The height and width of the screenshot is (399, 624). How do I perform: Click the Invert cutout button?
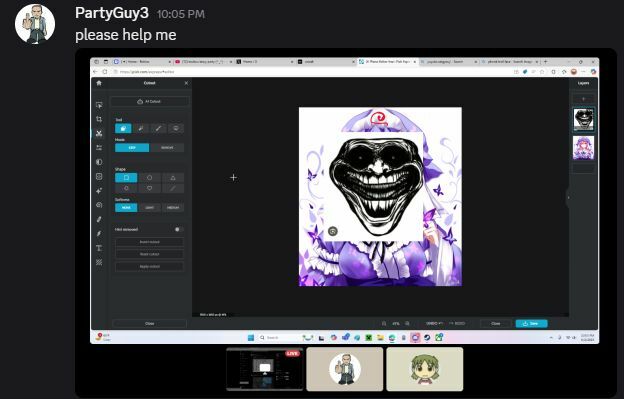[x=150, y=242]
